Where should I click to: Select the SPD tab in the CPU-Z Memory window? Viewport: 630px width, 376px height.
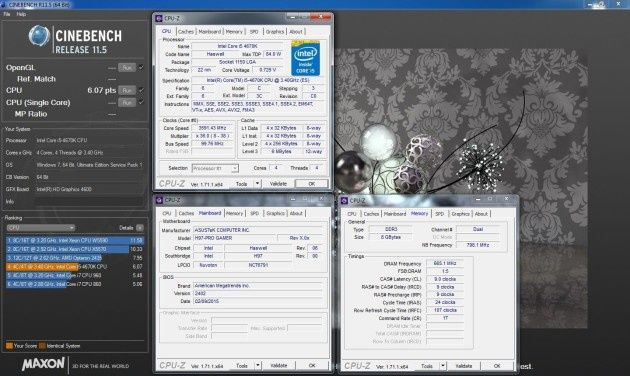(440, 214)
